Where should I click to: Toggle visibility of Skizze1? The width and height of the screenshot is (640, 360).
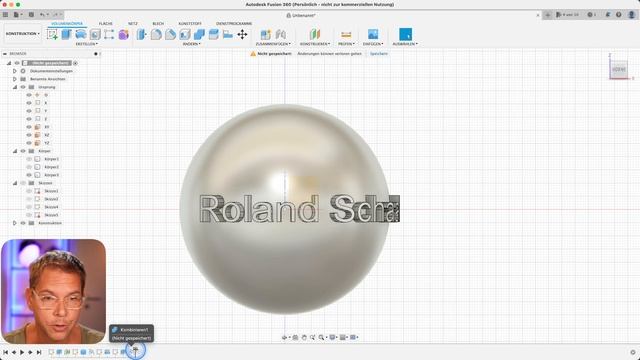29,191
